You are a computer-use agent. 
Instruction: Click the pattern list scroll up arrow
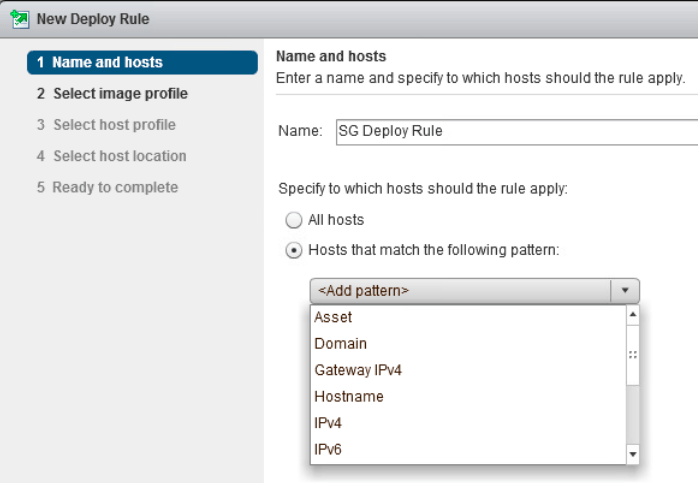tap(633, 315)
